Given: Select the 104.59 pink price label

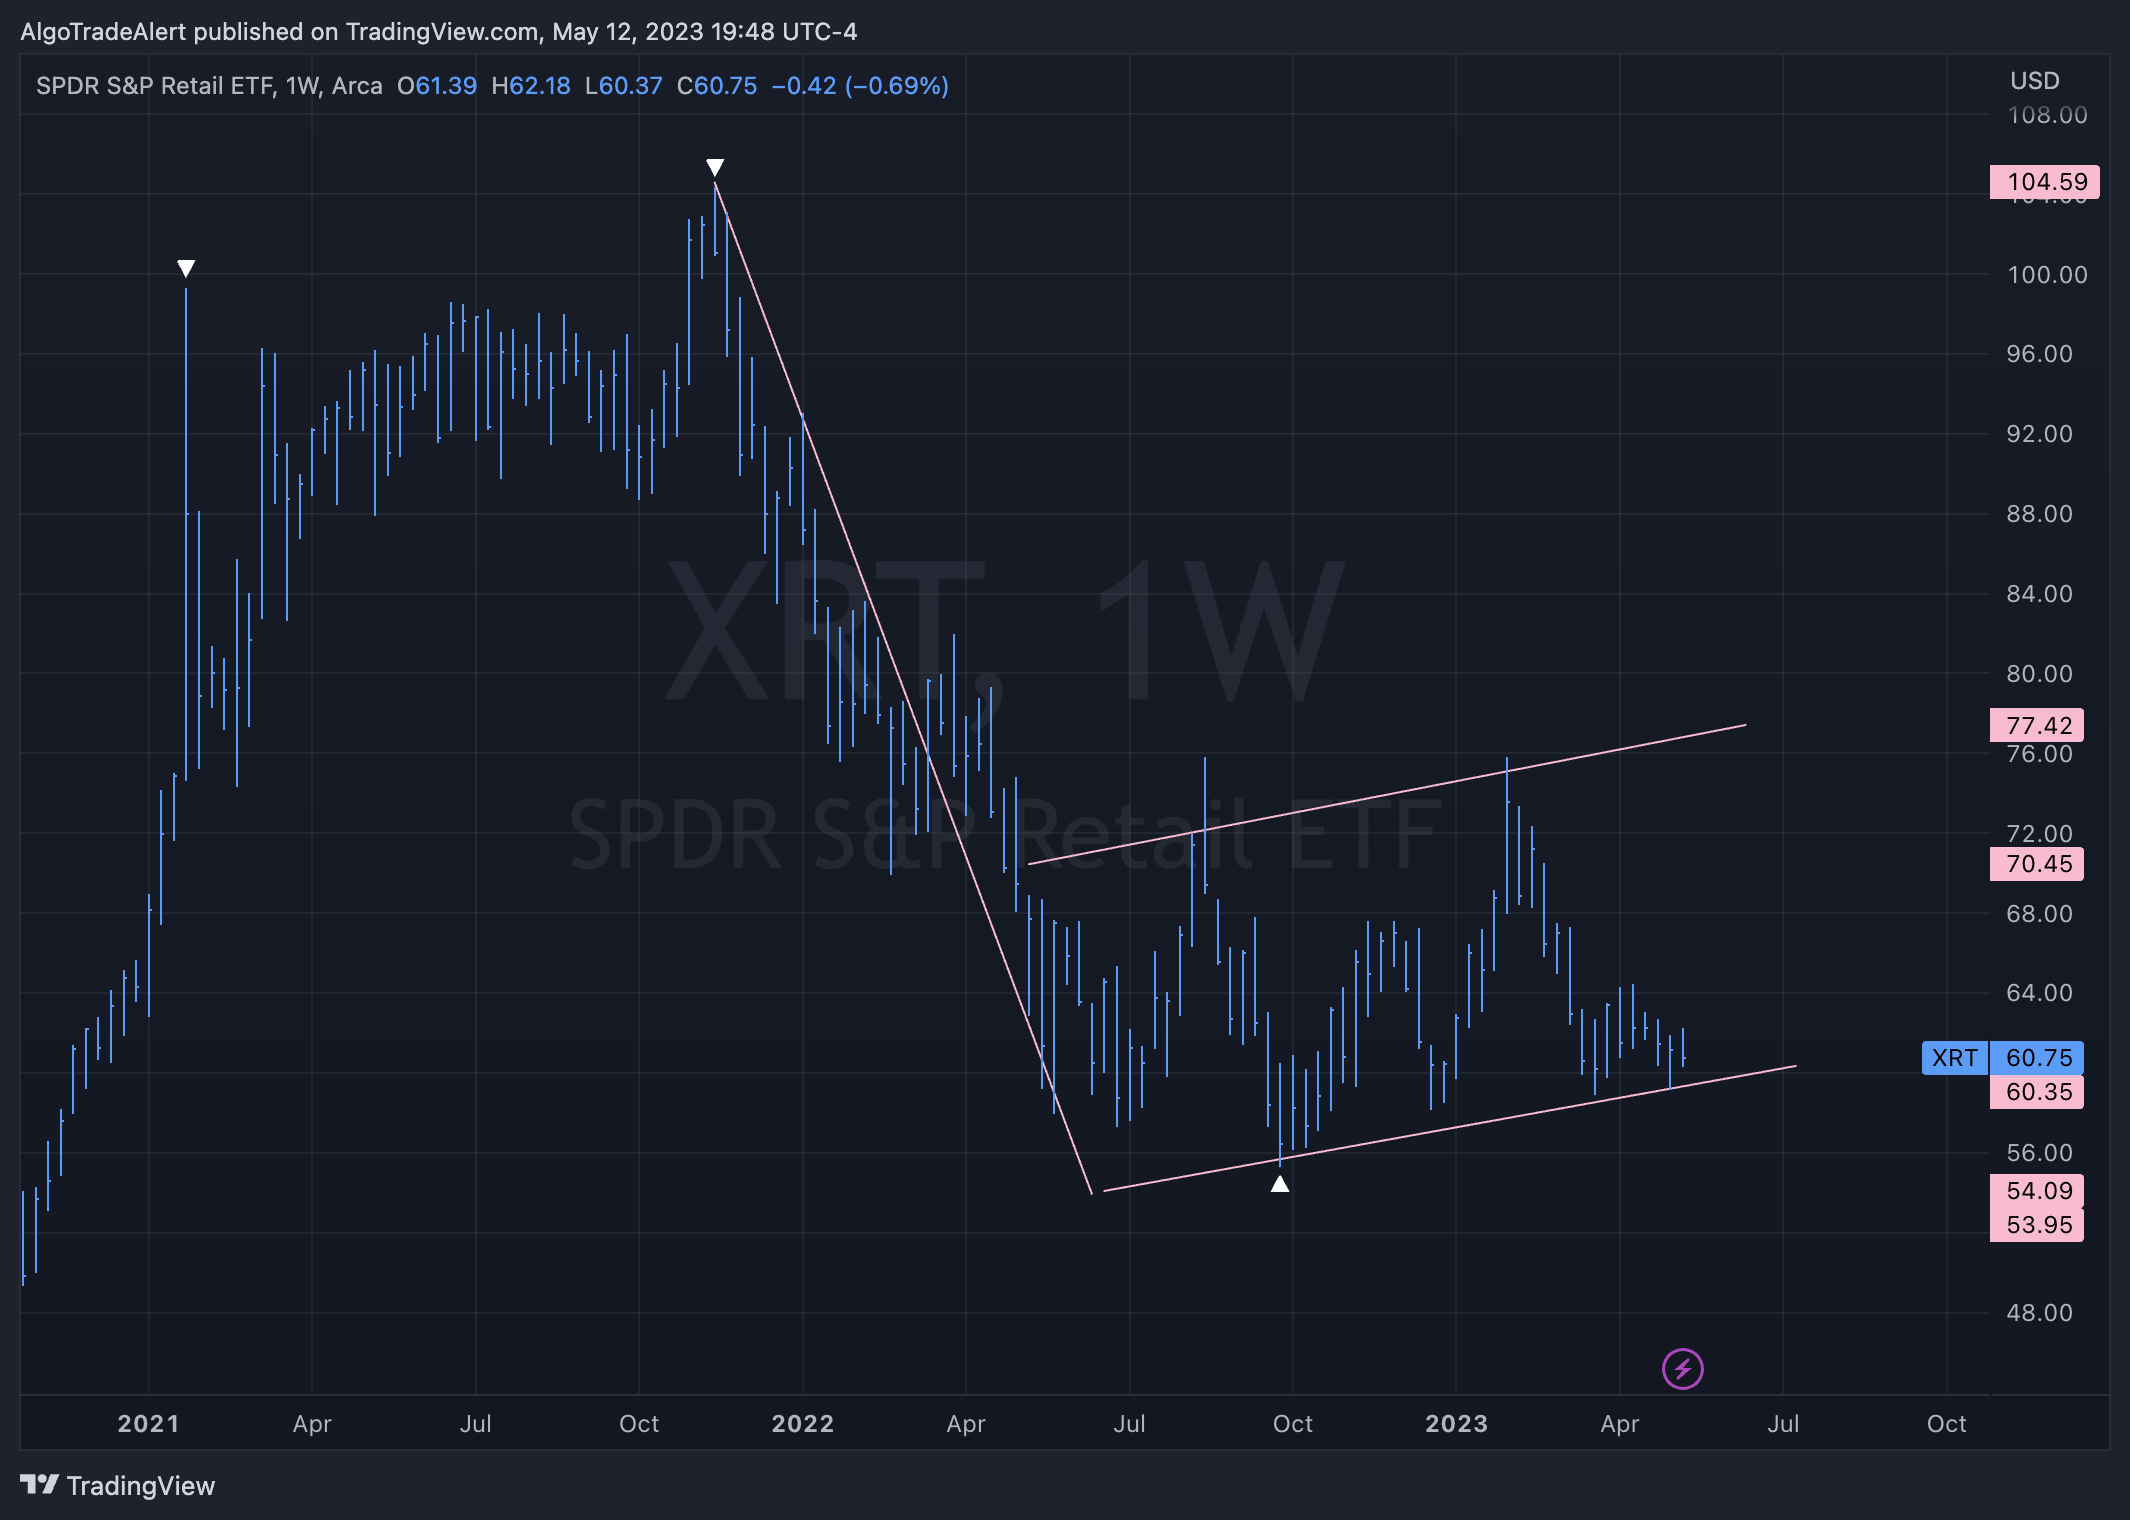Looking at the screenshot, I should click(2044, 182).
